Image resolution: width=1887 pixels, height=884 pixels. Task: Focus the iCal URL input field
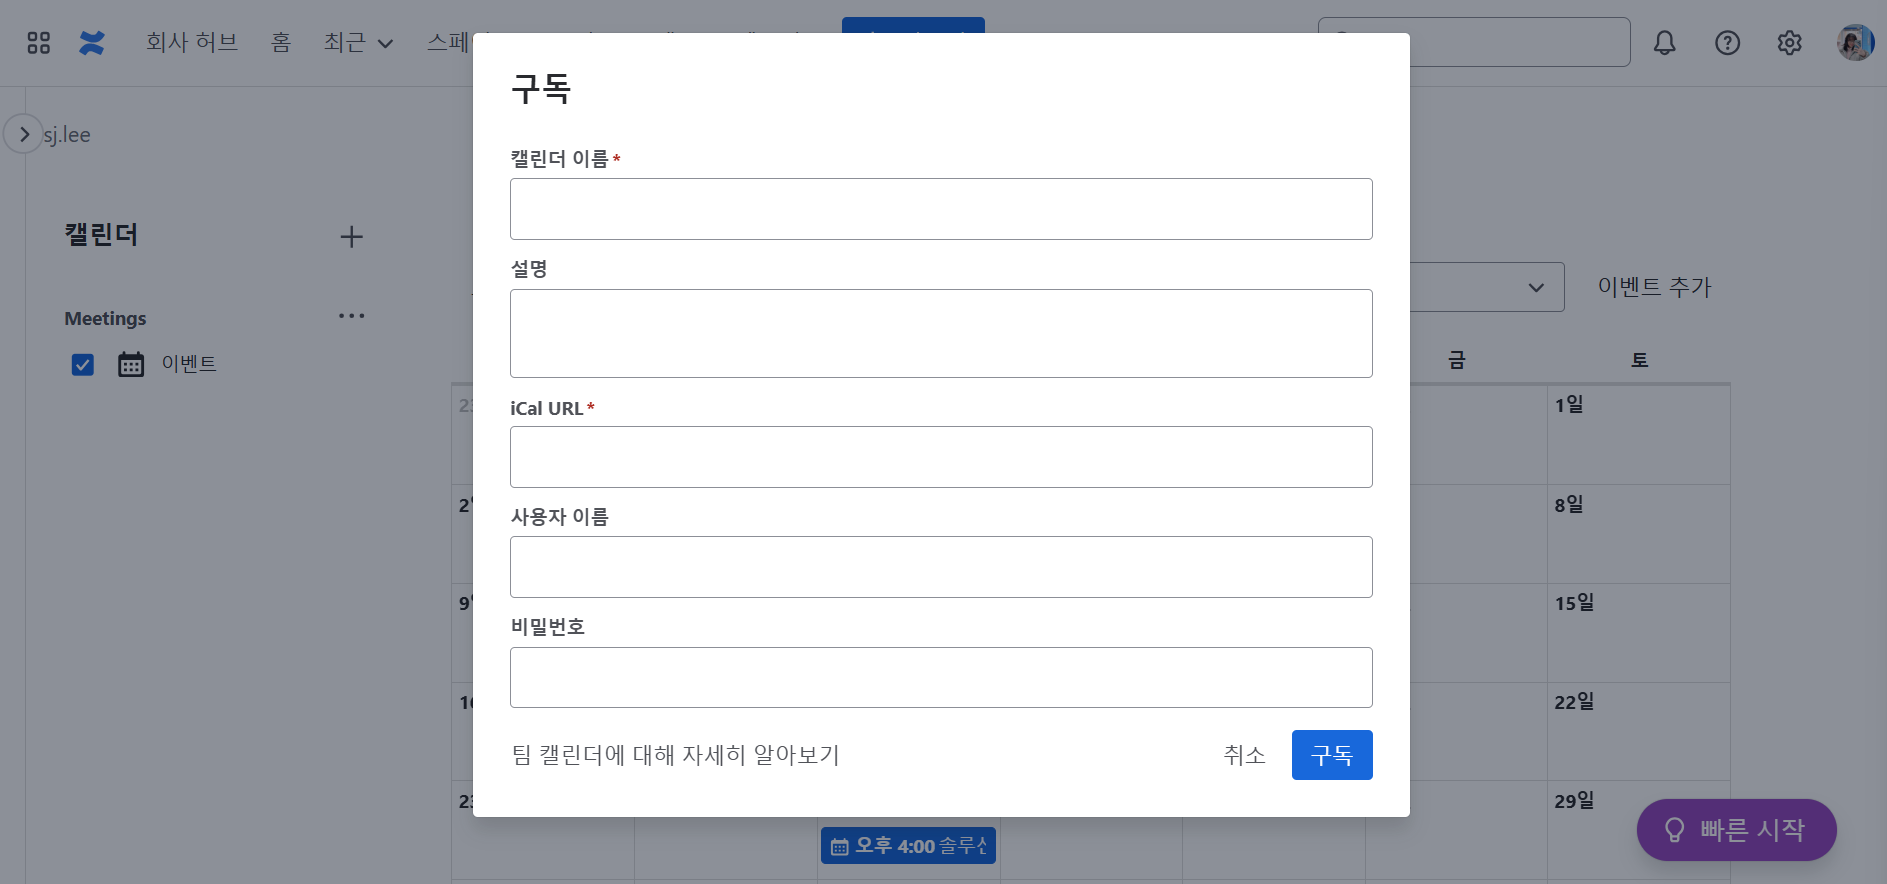pos(940,457)
